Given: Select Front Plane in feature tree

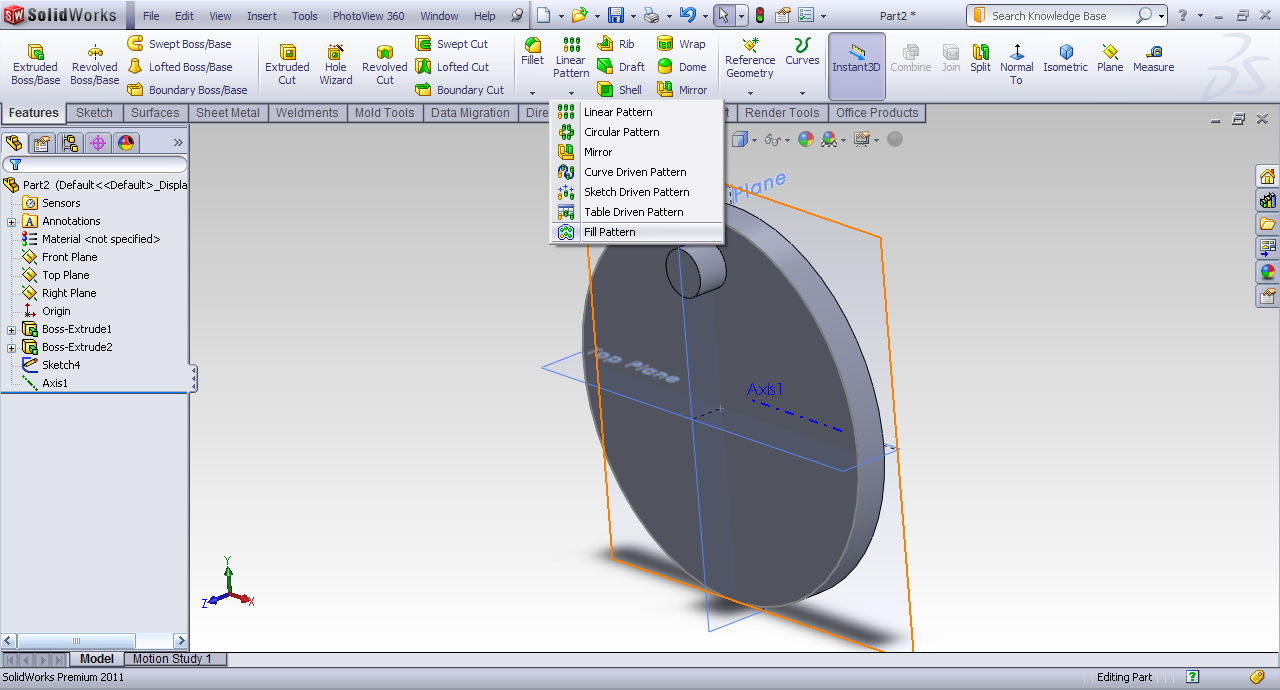Looking at the screenshot, I should (60, 257).
